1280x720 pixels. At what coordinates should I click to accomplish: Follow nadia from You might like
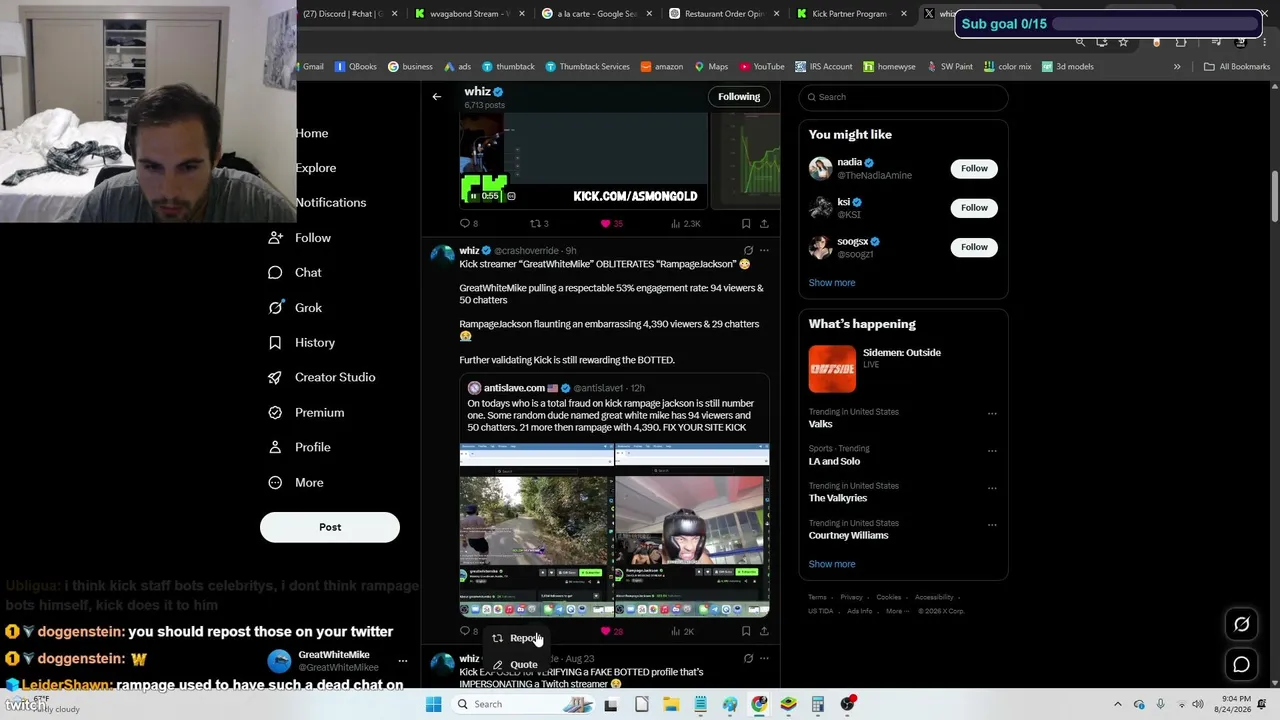click(x=974, y=169)
